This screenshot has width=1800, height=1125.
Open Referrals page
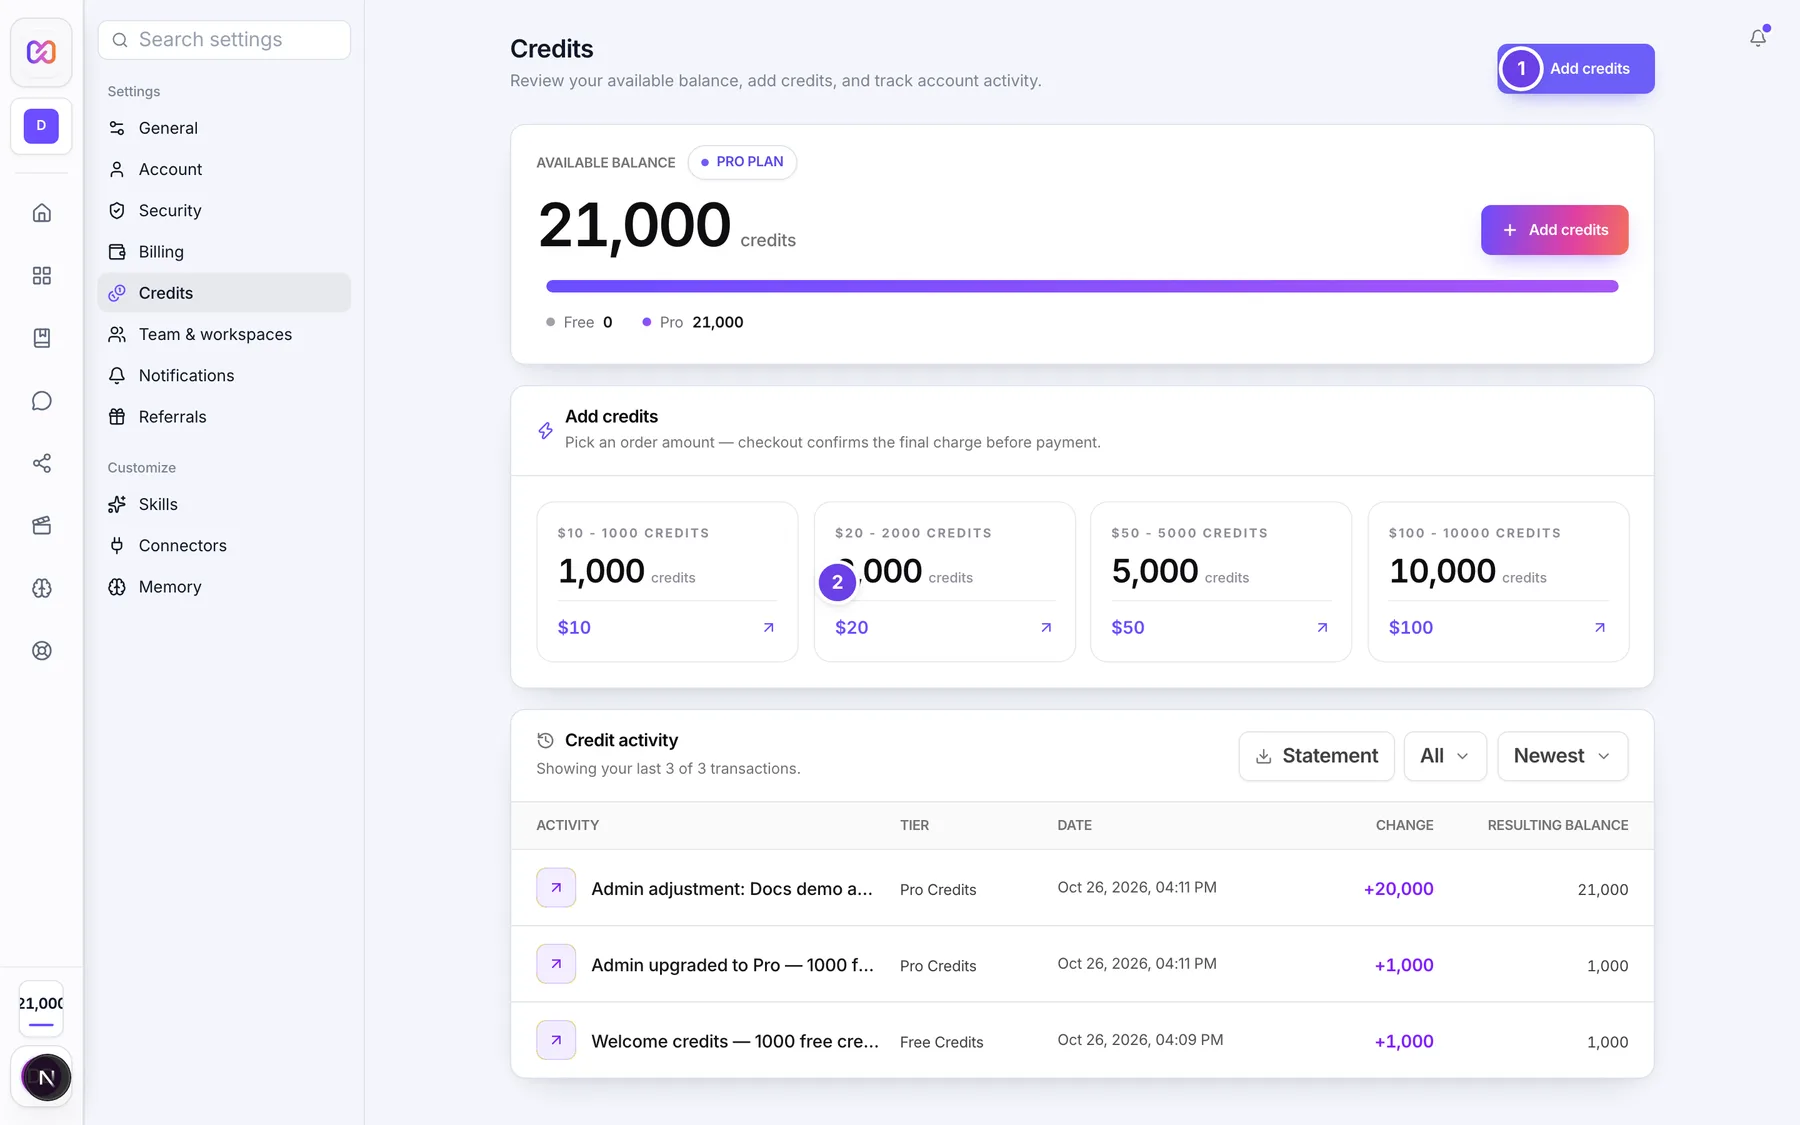point(224,417)
